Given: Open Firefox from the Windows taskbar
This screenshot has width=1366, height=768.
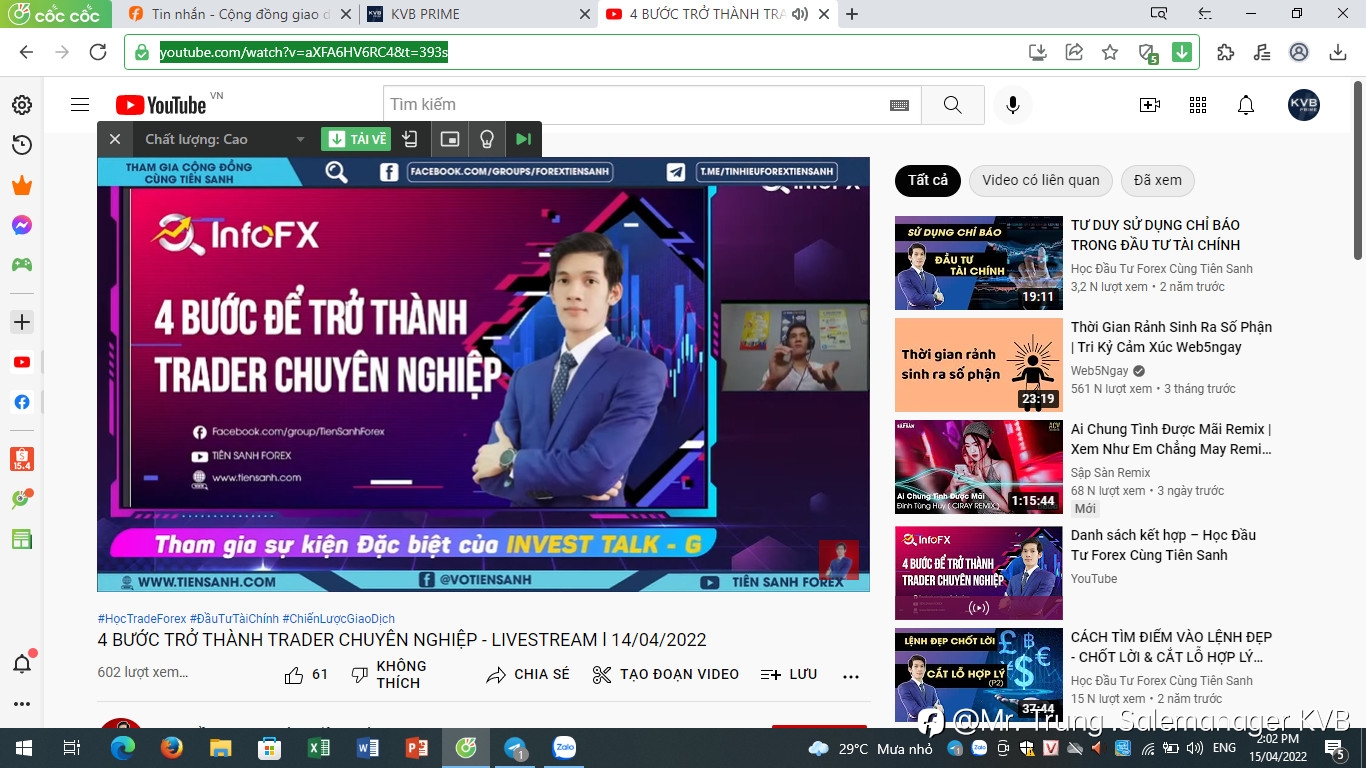Looking at the screenshot, I should click(x=172, y=748).
